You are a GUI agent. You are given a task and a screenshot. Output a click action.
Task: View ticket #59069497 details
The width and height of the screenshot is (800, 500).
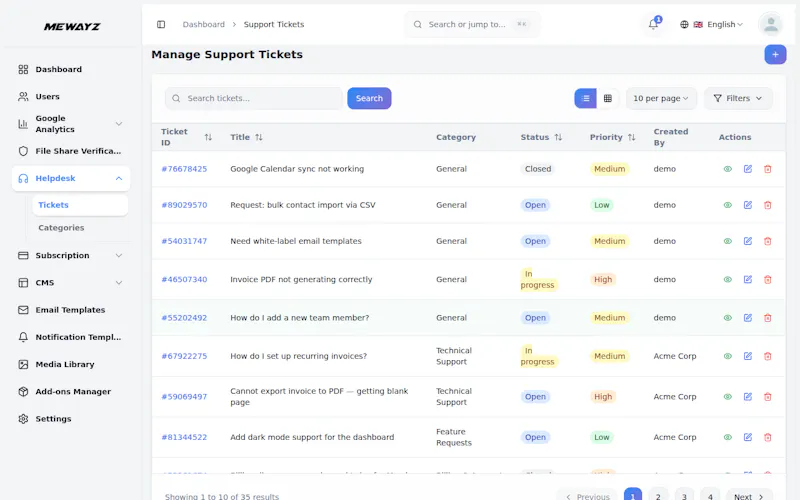[x=728, y=397]
